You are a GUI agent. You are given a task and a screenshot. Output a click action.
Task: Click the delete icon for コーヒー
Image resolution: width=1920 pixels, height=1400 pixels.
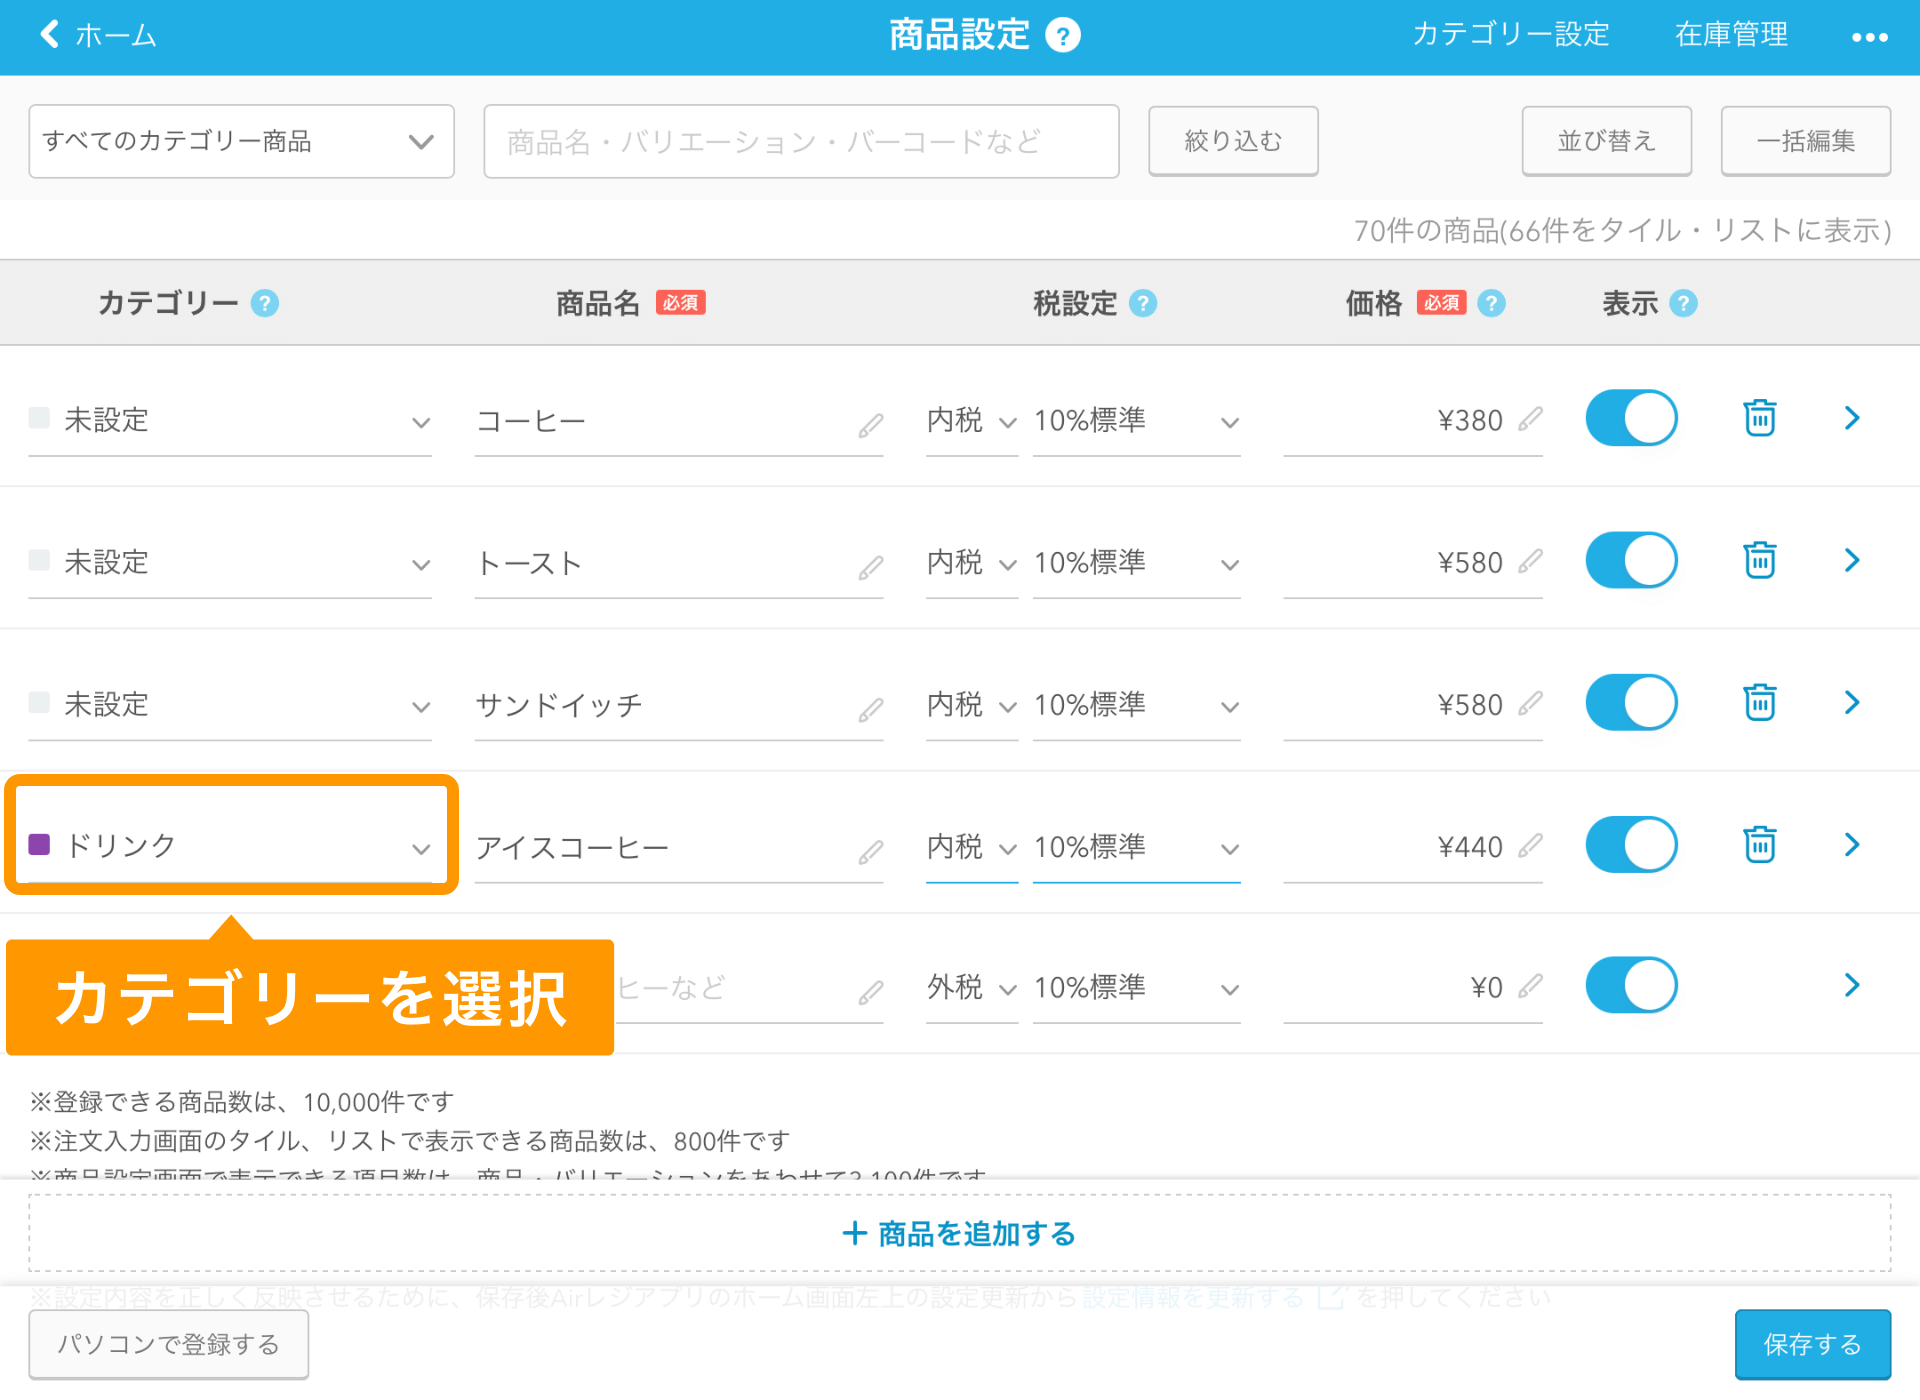[1760, 417]
